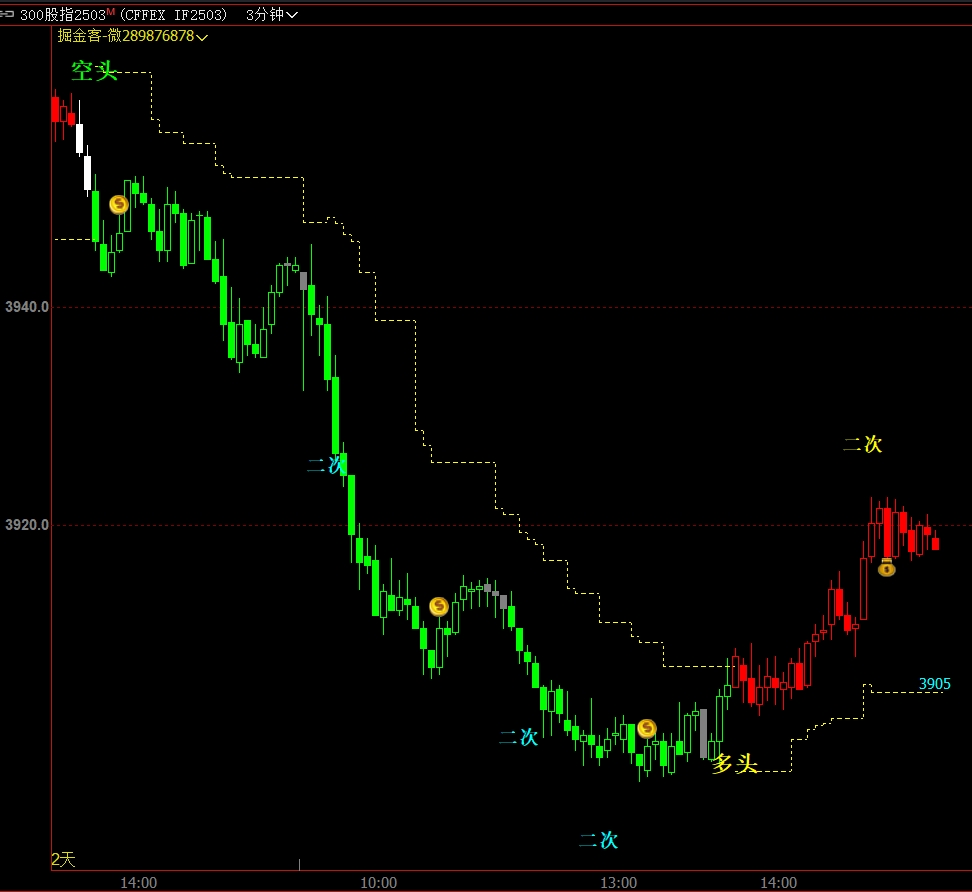The width and height of the screenshot is (972, 892).
Task: Click the 3905 stop line price label
Action: click(x=934, y=684)
